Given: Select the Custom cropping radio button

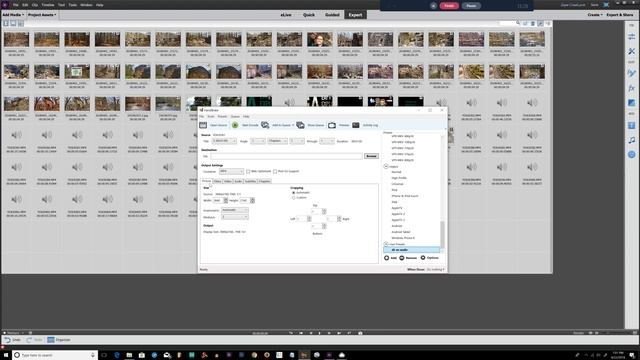Looking at the screenshot, I should [293, 198].
